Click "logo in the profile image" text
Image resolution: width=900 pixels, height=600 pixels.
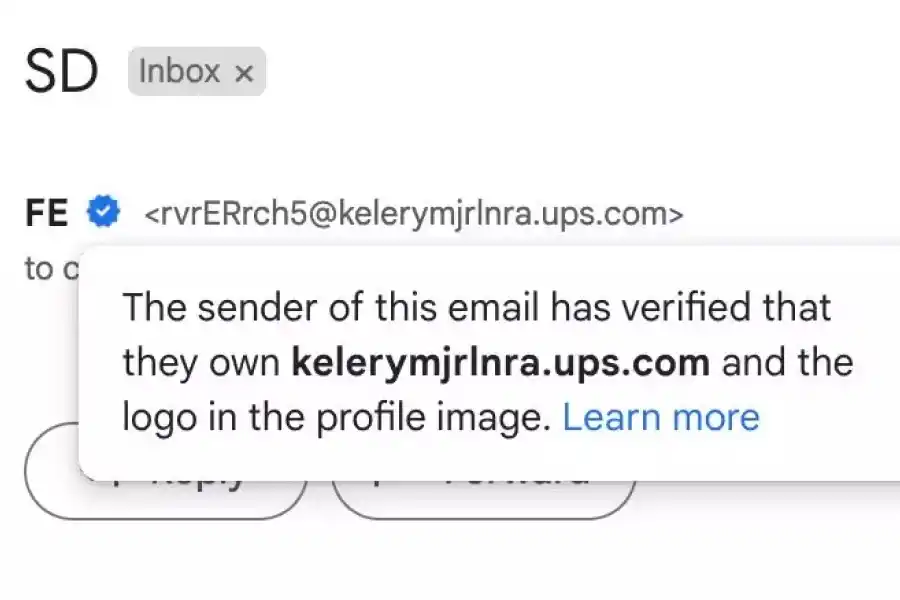(x=337, y=417)
